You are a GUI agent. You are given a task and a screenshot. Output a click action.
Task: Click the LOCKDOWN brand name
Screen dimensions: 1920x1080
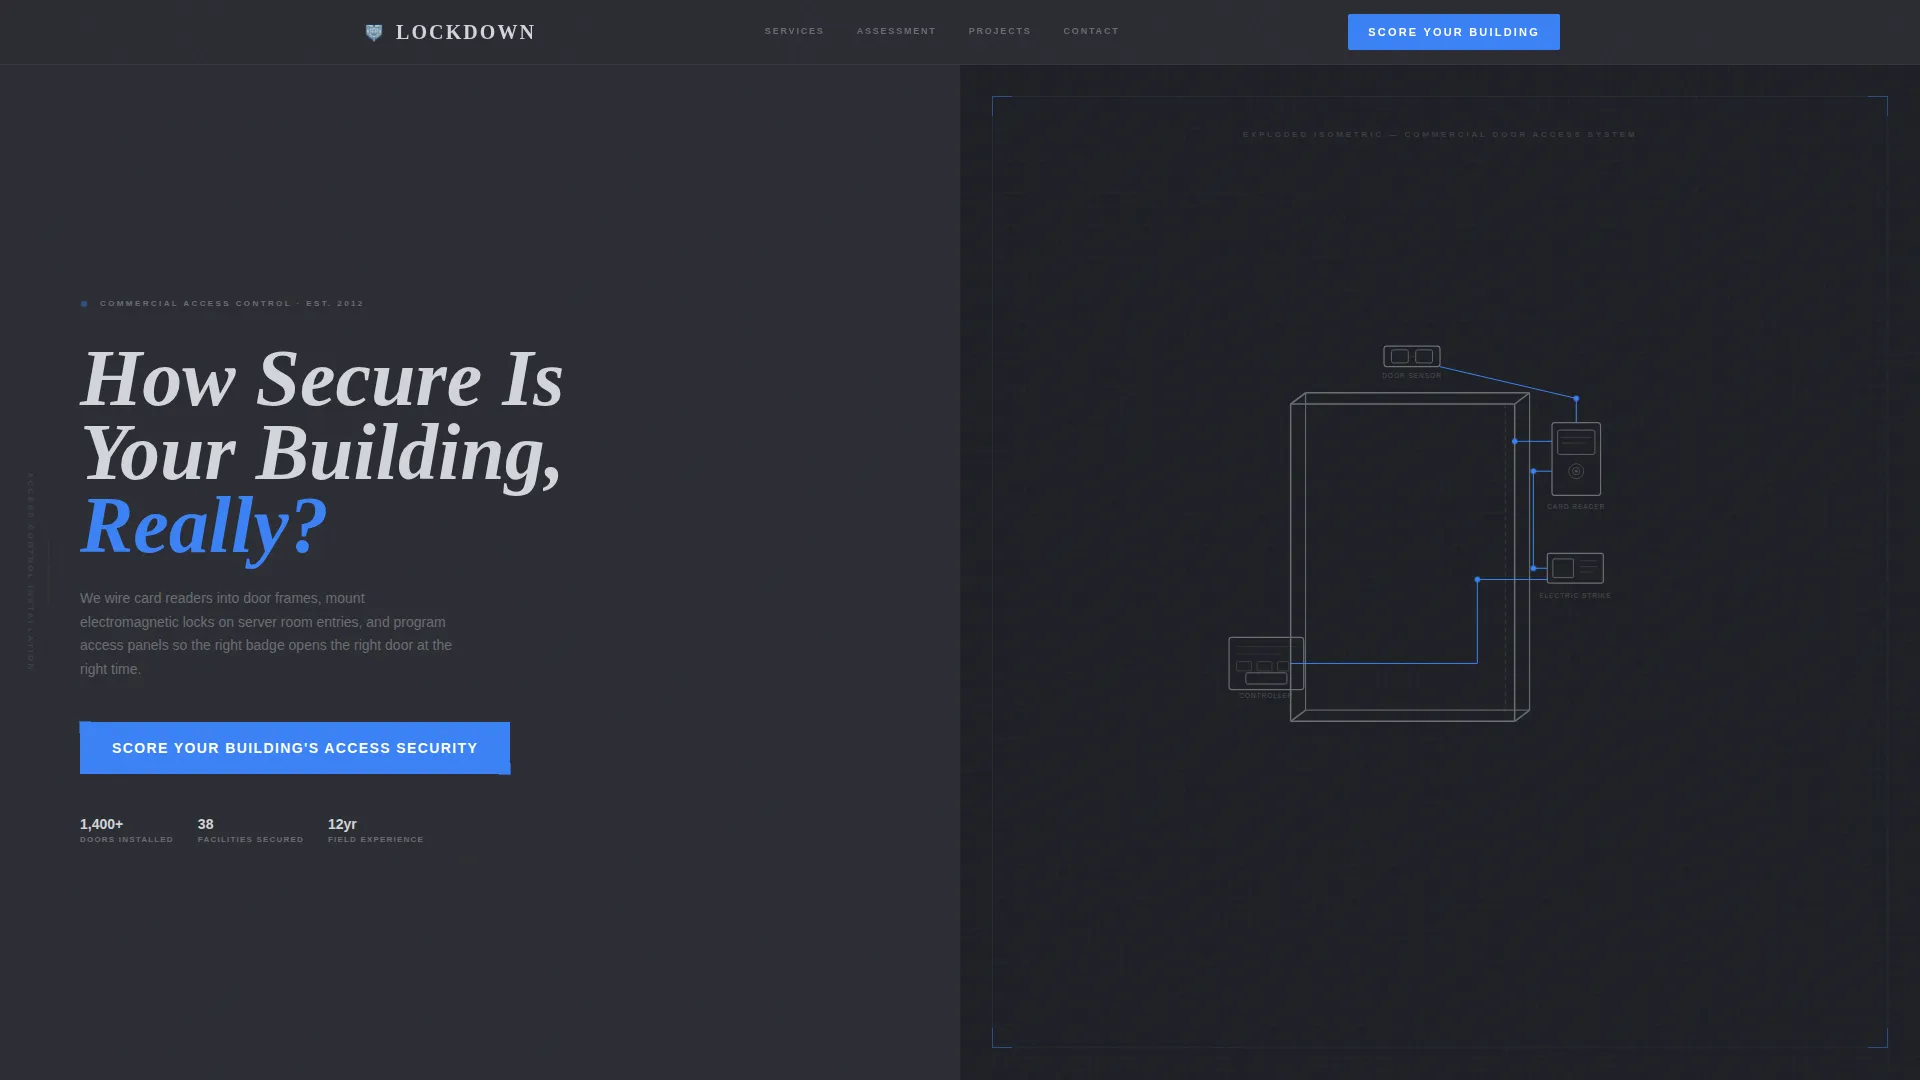(x=465, y=32)
